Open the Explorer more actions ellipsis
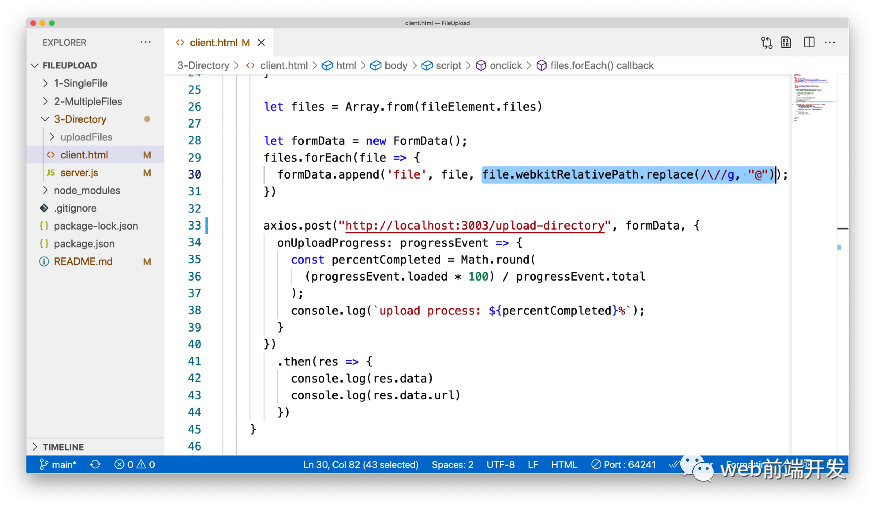Screen dimensions: 875x508 [146, 42]
